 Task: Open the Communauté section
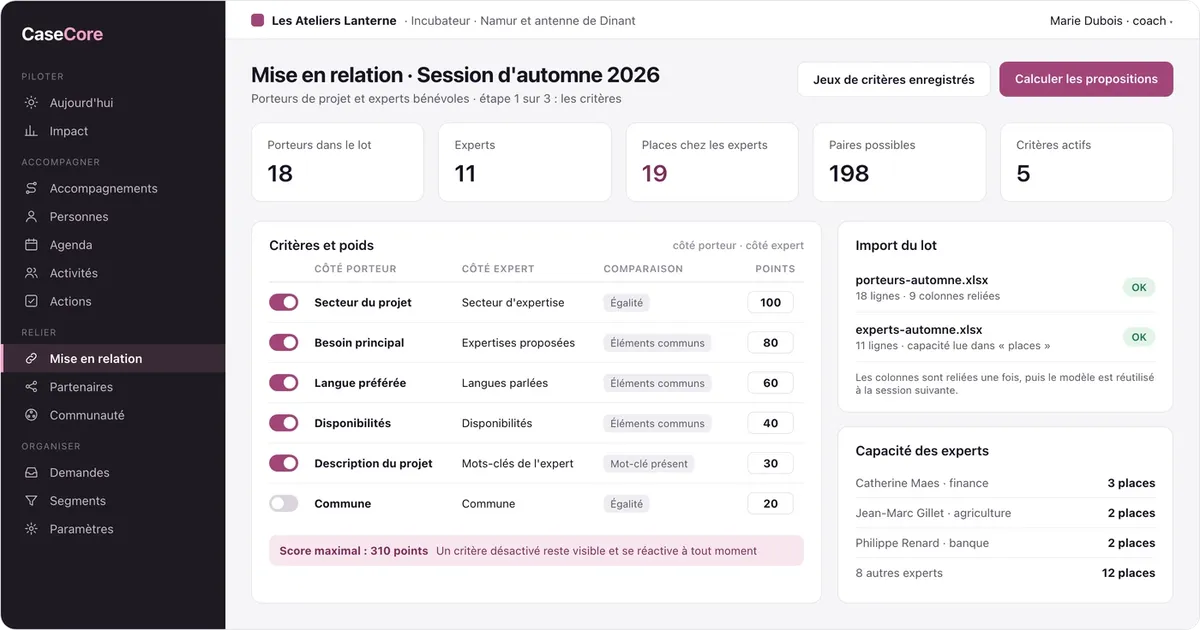click(x=113, y=415)
